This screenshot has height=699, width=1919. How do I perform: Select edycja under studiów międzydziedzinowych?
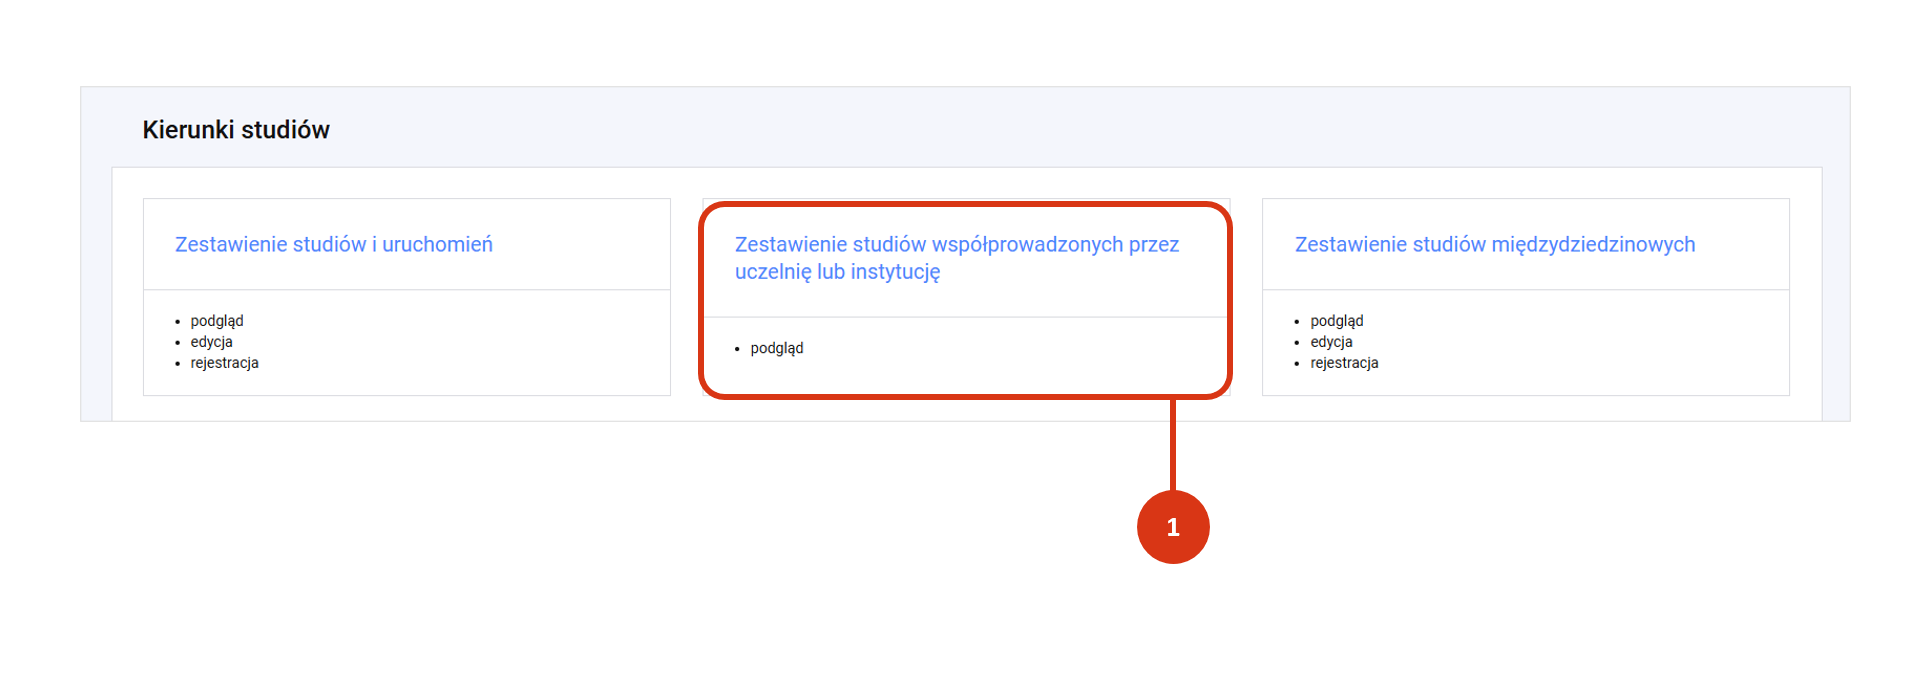(x=1331, y=342)
